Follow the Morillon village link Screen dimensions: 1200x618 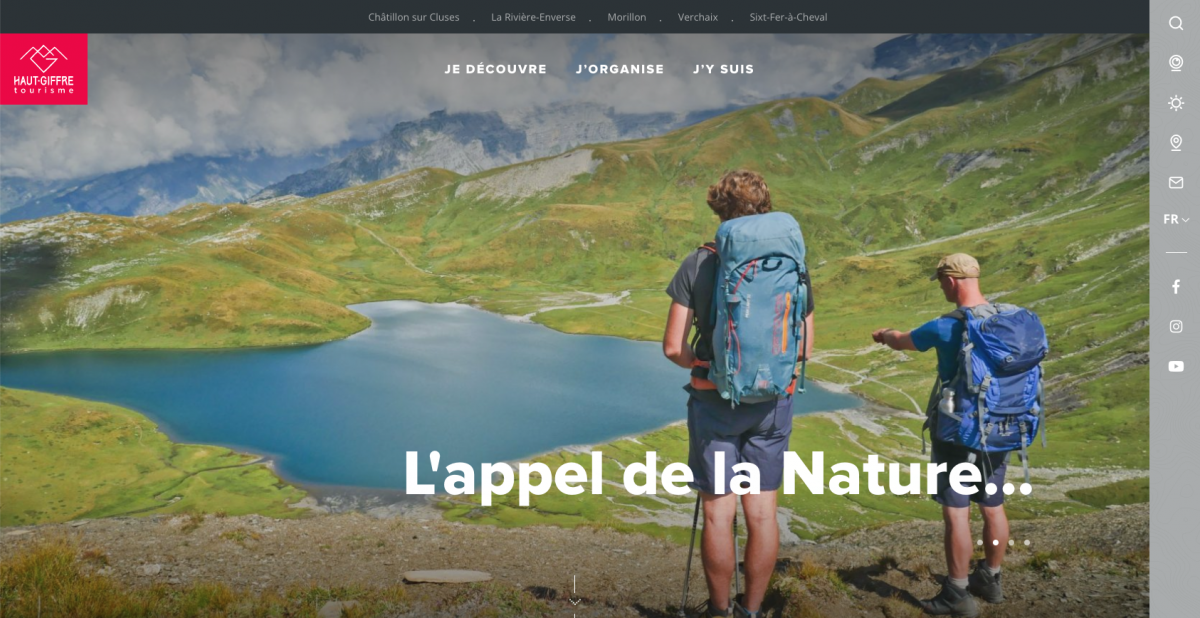pyautogui.click(x=627, y=17)
